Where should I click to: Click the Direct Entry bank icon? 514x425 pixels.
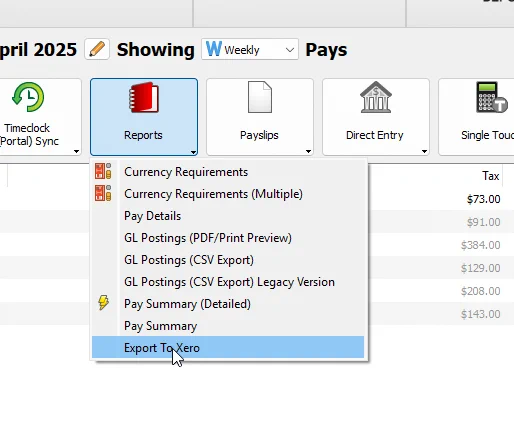(x=376, y=97)
